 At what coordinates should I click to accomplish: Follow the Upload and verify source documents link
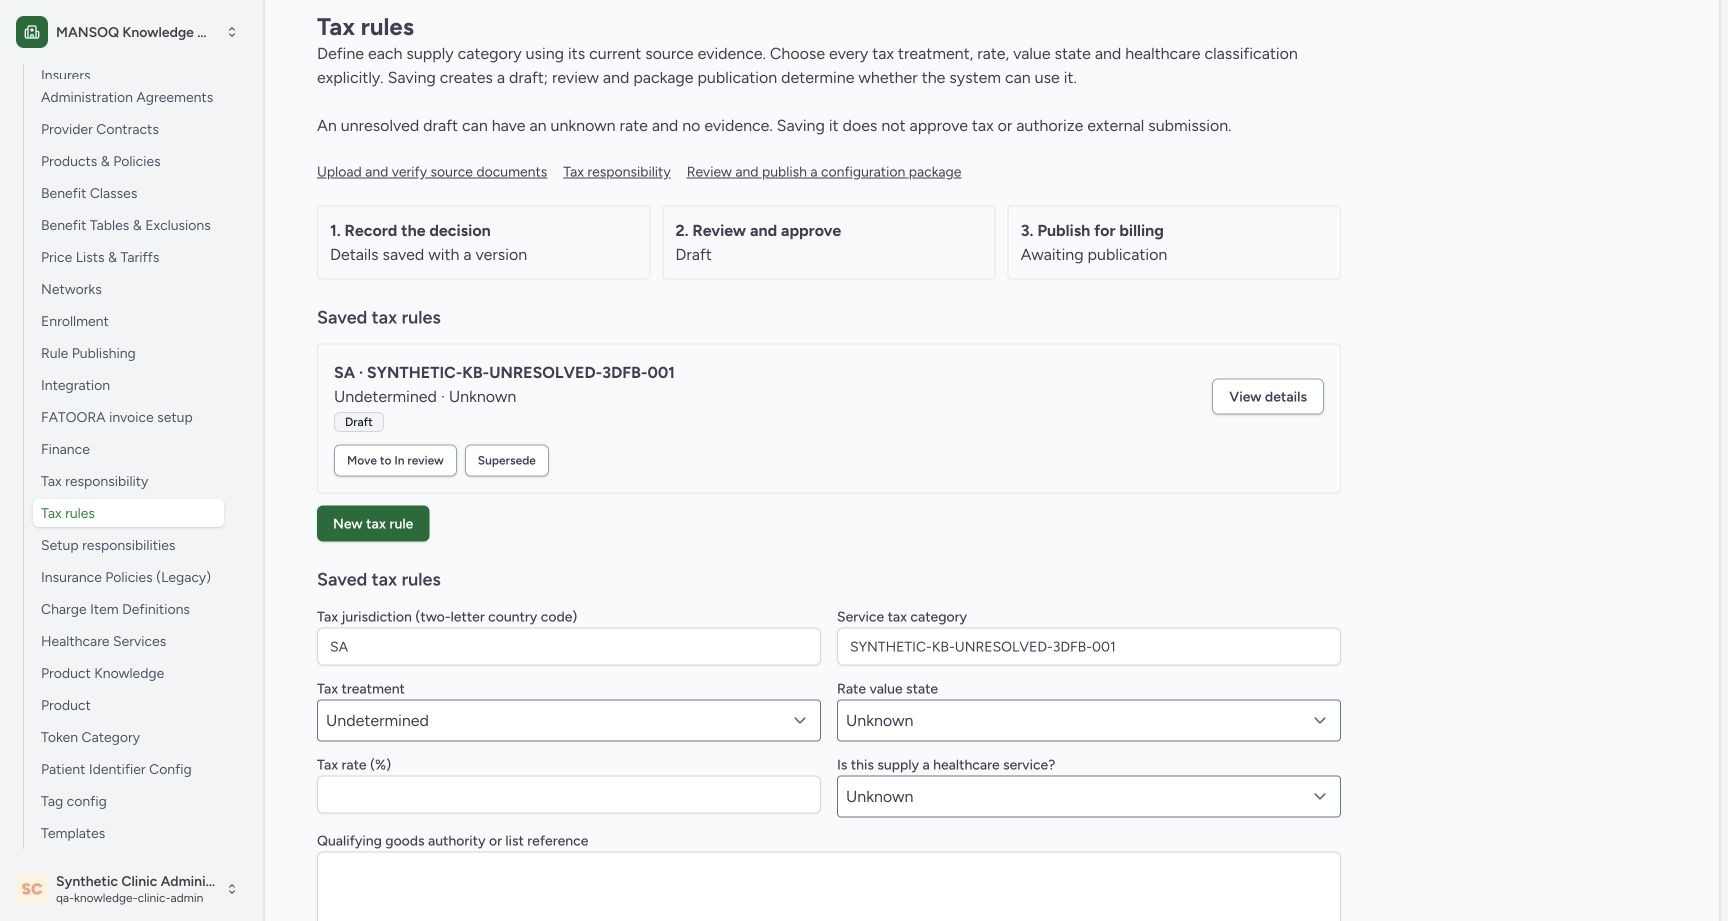click(x=432, y=172)
